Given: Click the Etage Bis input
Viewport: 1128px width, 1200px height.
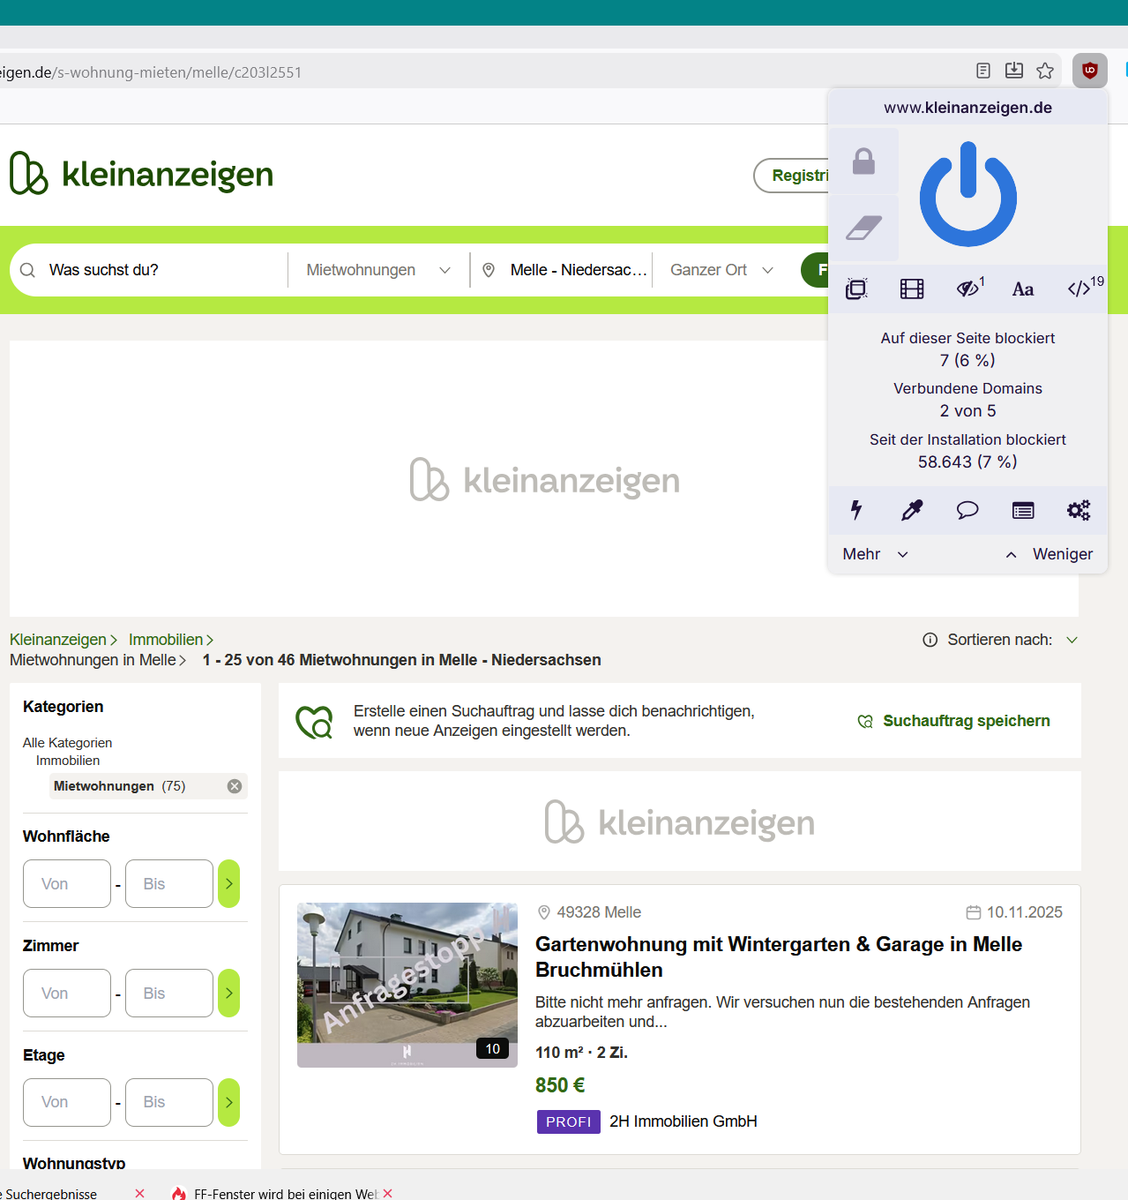Looking at the screenshot, I should [x=169, y=1102].
